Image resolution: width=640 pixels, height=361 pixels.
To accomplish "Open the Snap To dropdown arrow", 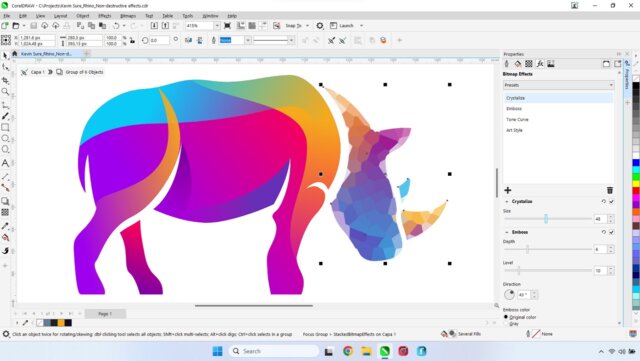I will [307, 26].
